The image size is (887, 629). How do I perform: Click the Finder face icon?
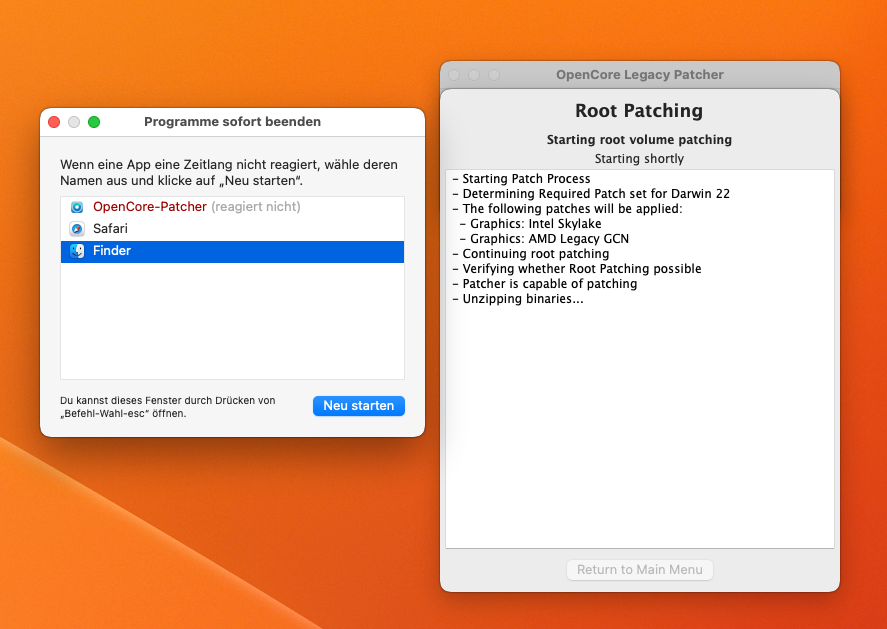[77, 251]
